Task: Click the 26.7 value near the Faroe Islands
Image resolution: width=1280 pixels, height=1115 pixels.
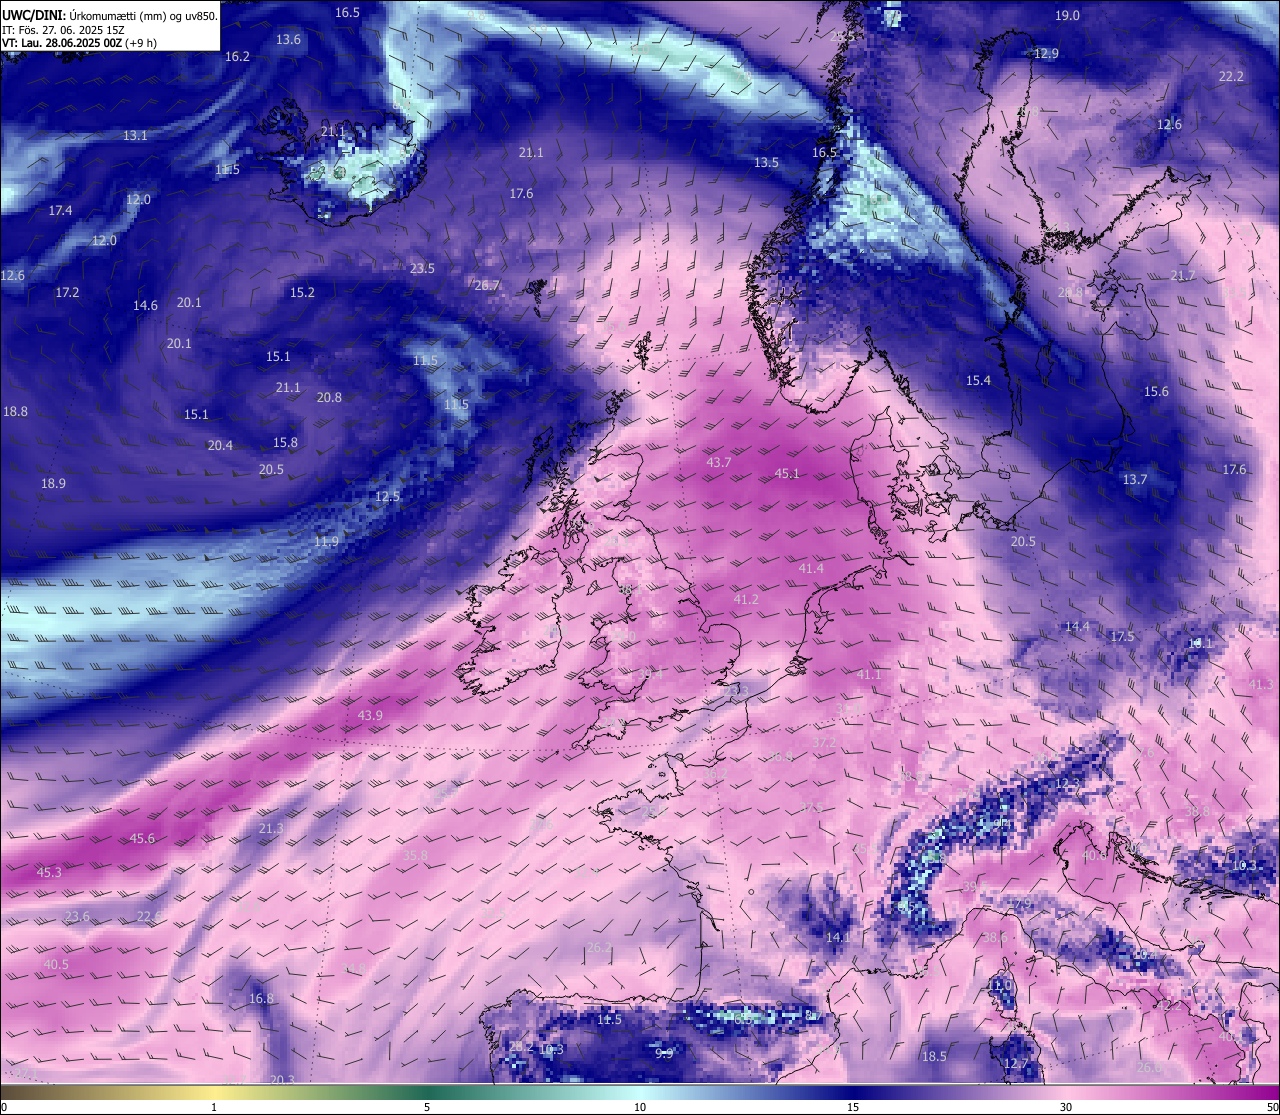Action: click(x=486, y=286)
